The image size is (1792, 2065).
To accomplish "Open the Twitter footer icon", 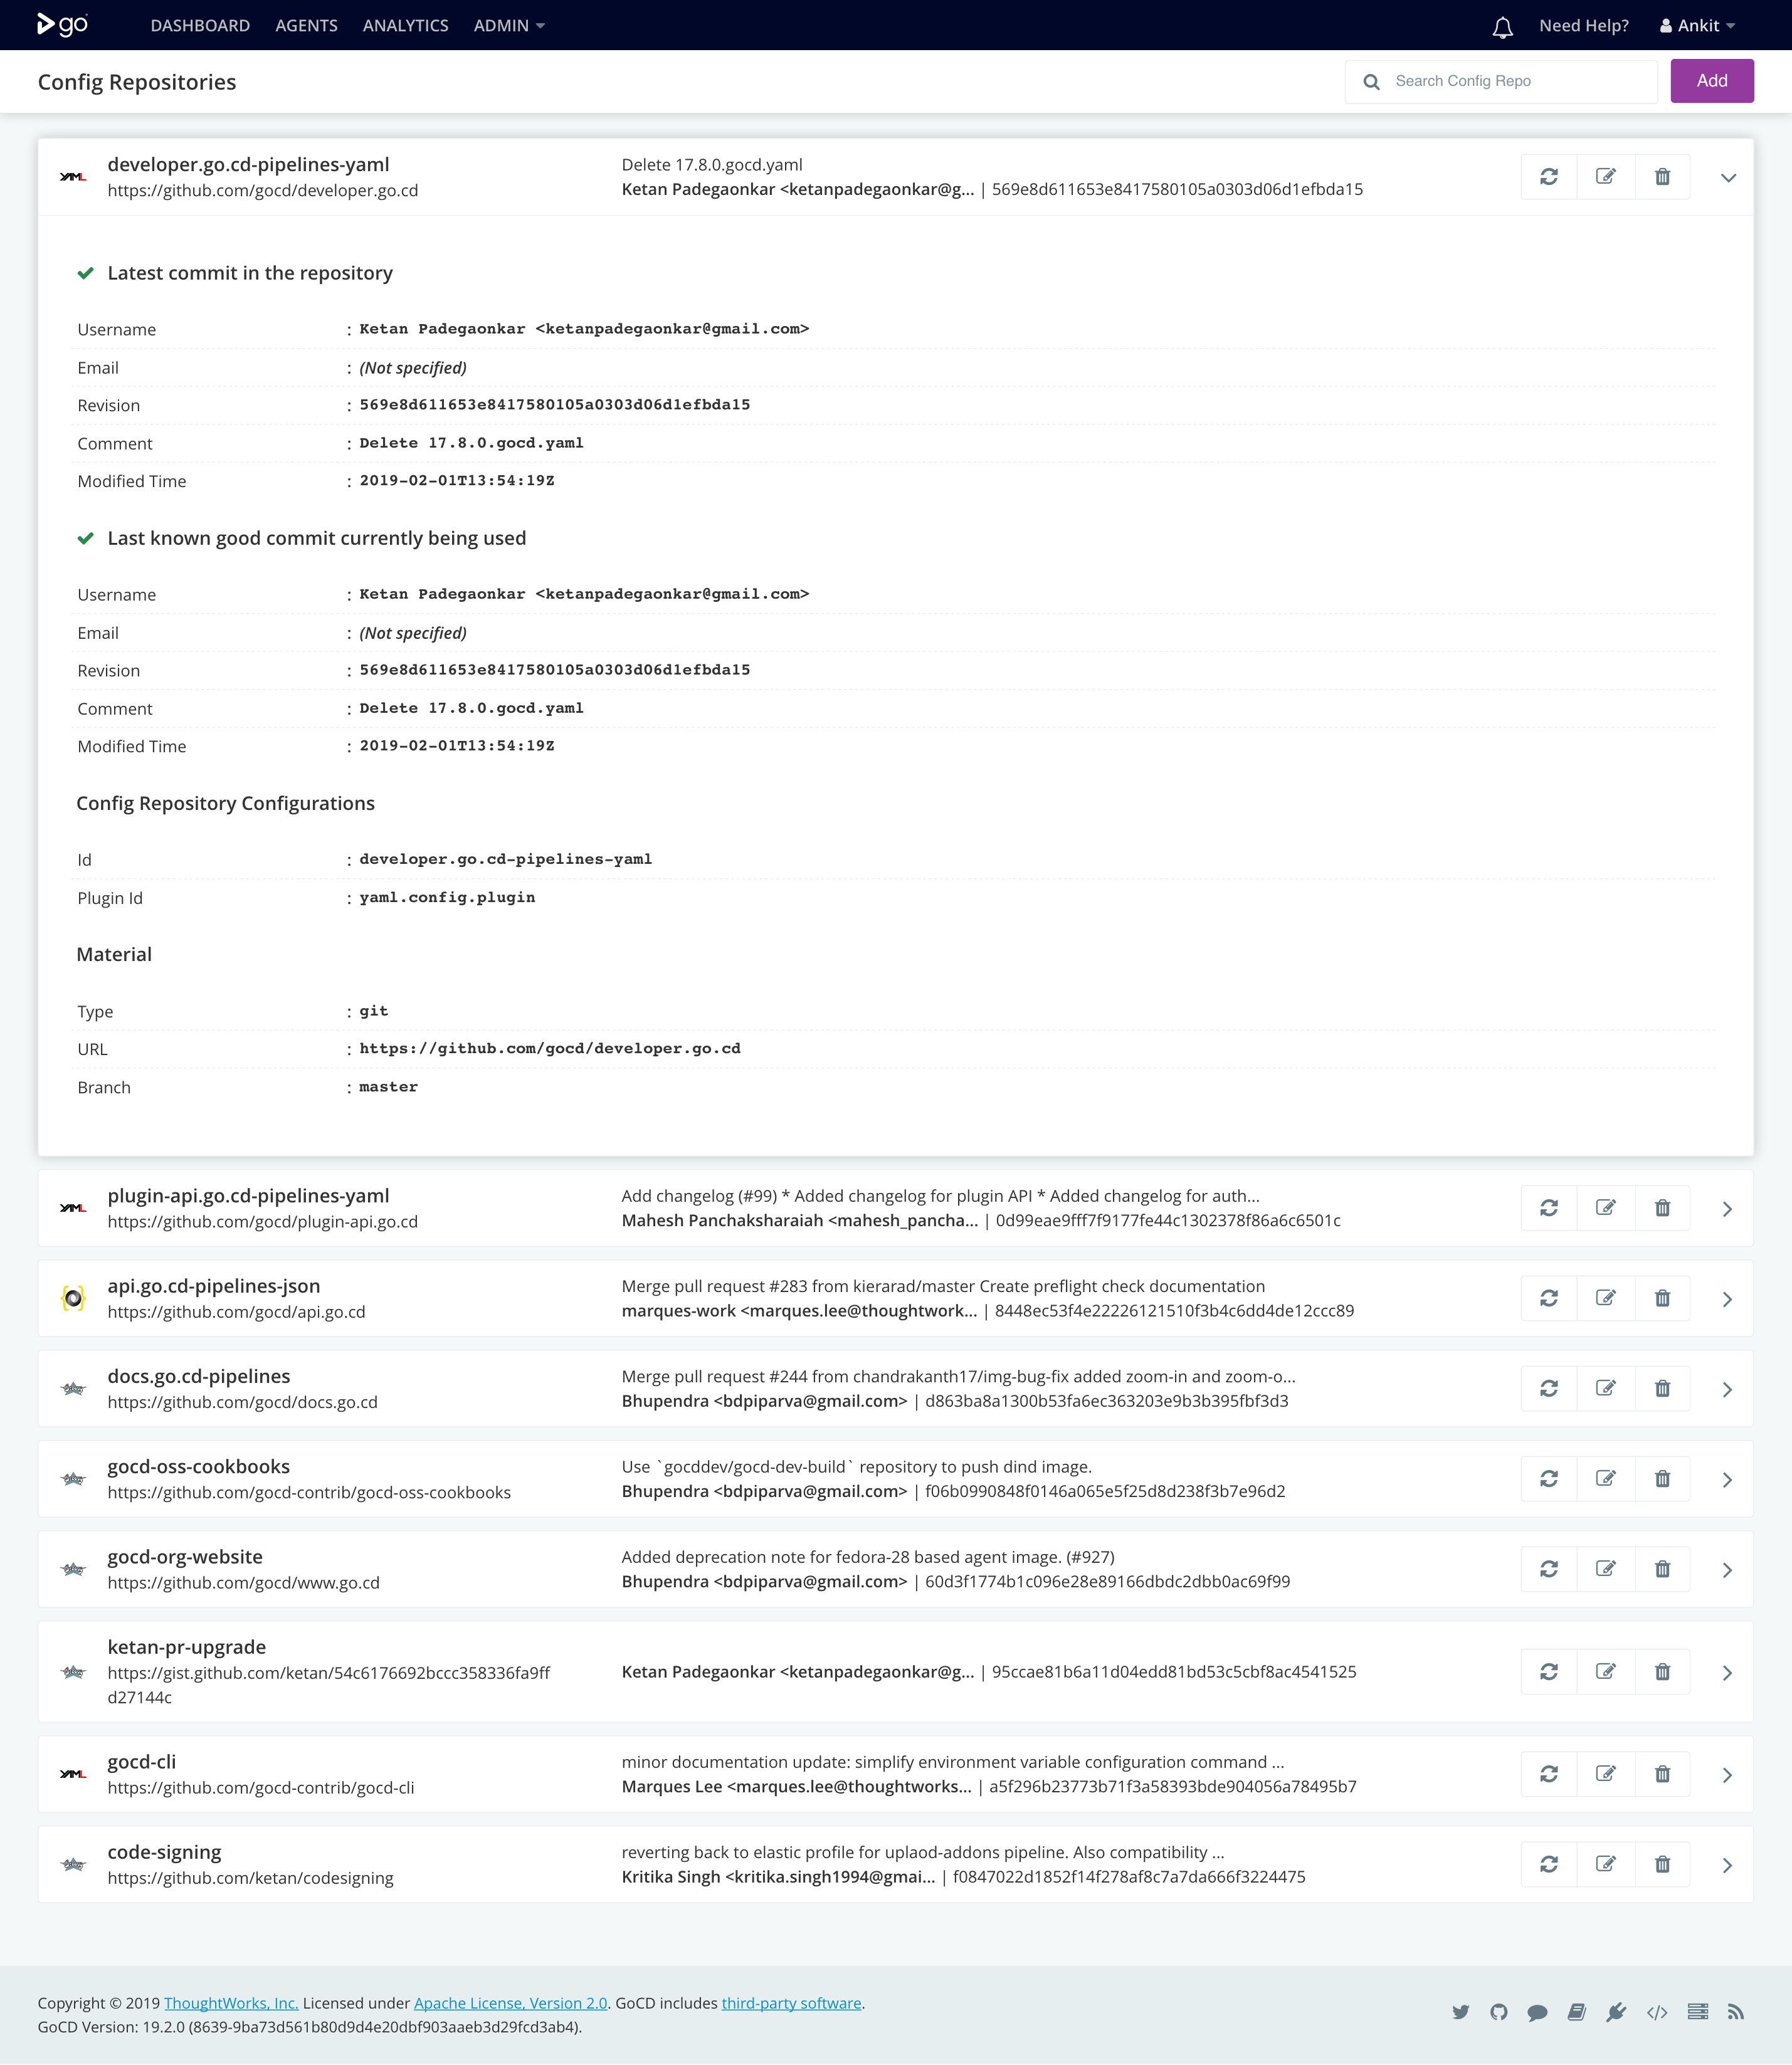I will (1461, 2012).
